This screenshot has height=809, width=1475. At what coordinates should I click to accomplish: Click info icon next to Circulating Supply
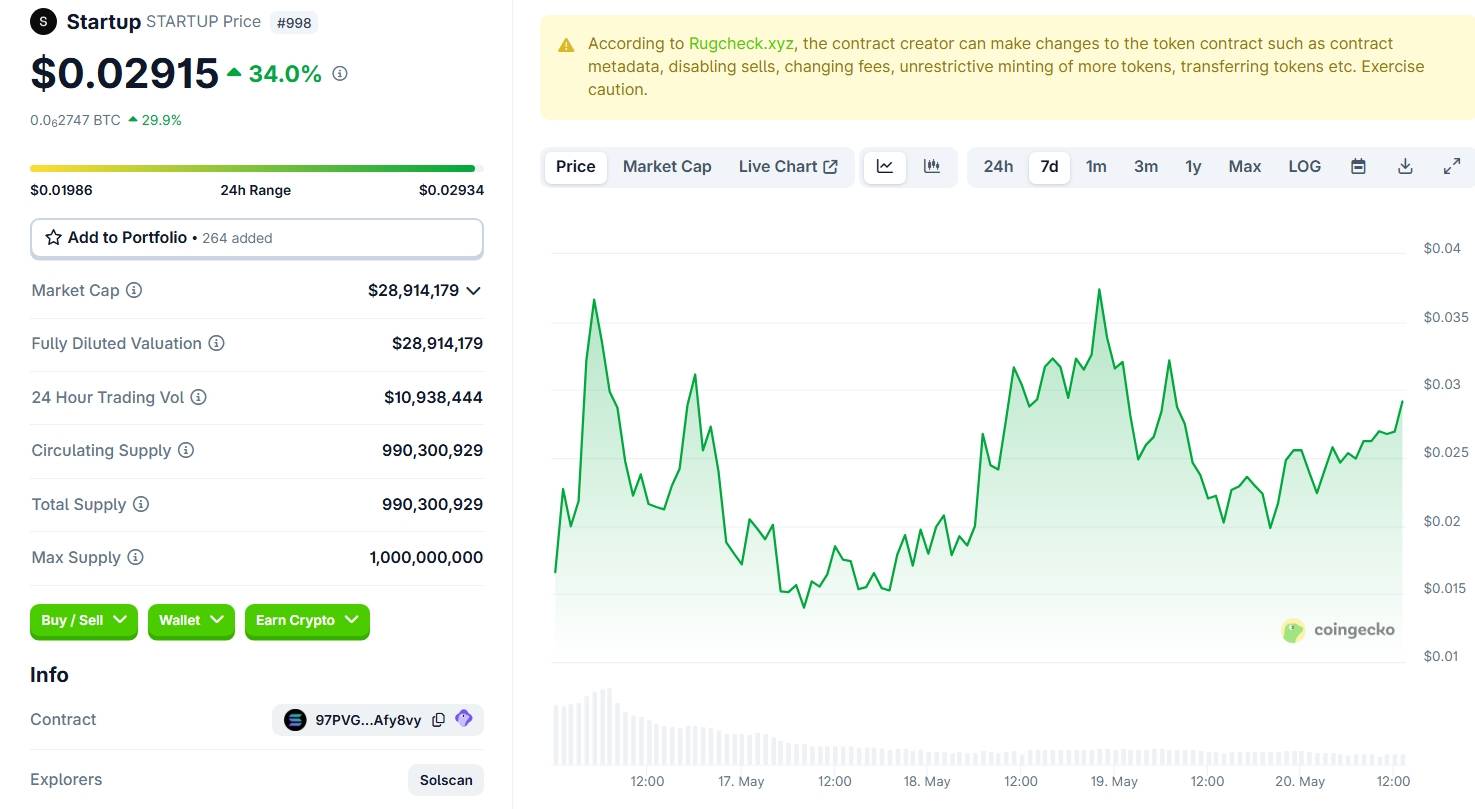(x=186, y=451)
